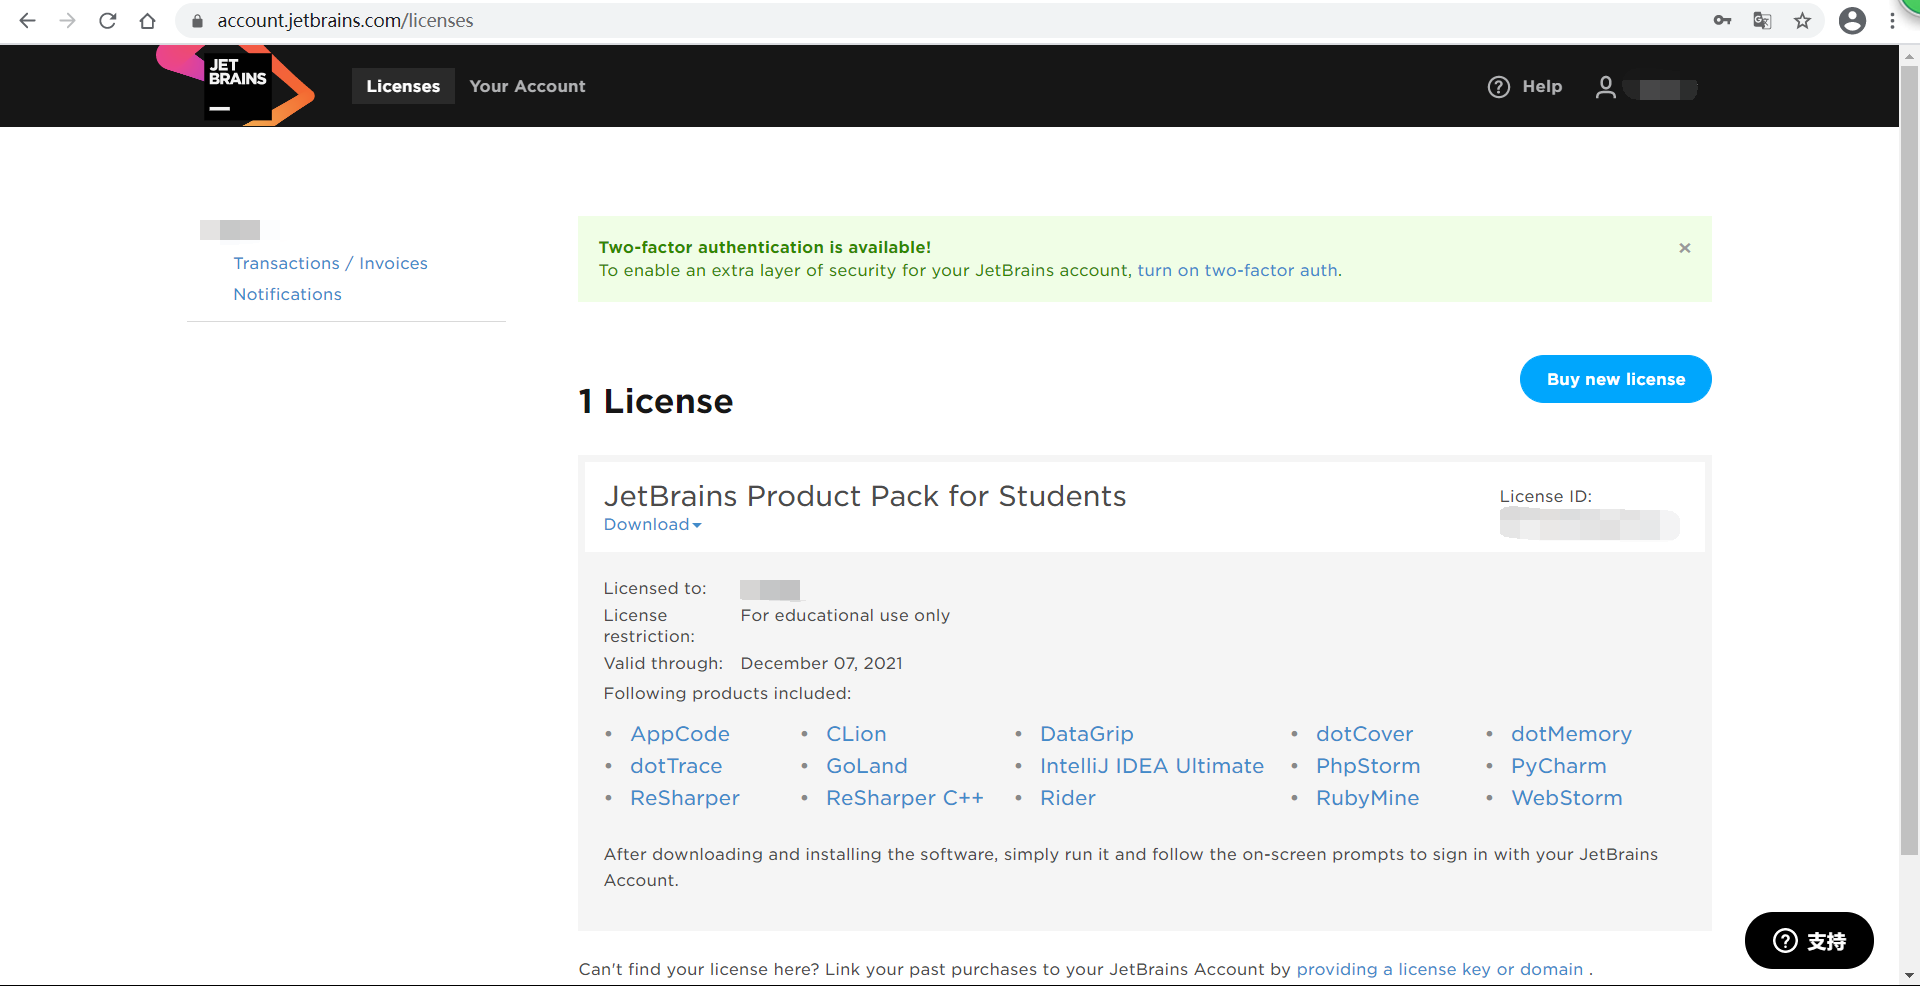The width and height of the screenshot is (1920, 986).
Task: Reload the page with the refresh icon
Action: (108, 21)
